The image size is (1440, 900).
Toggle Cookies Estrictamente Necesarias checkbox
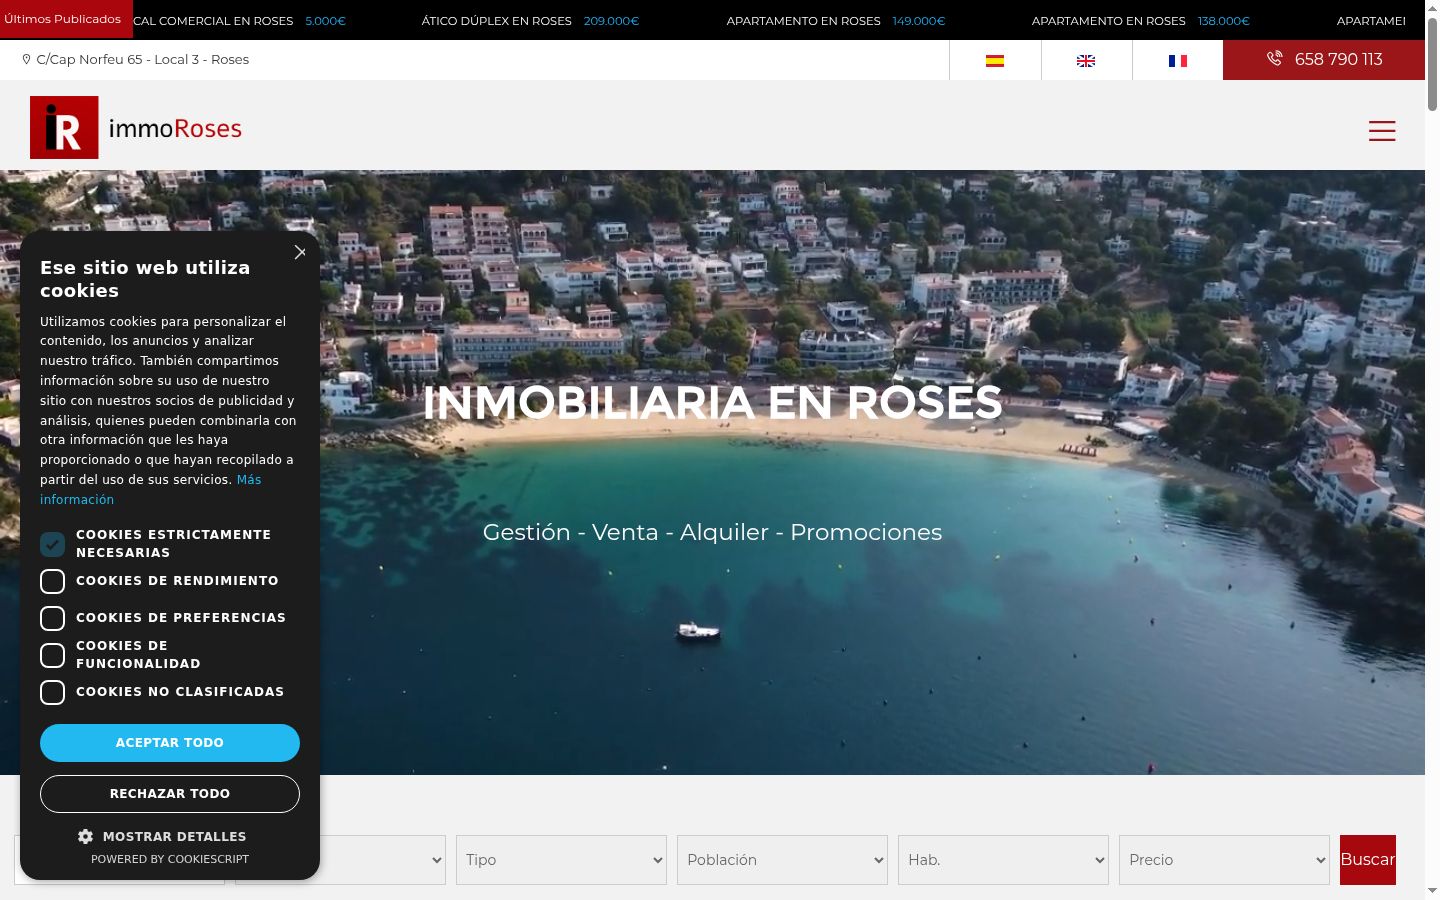52,544
